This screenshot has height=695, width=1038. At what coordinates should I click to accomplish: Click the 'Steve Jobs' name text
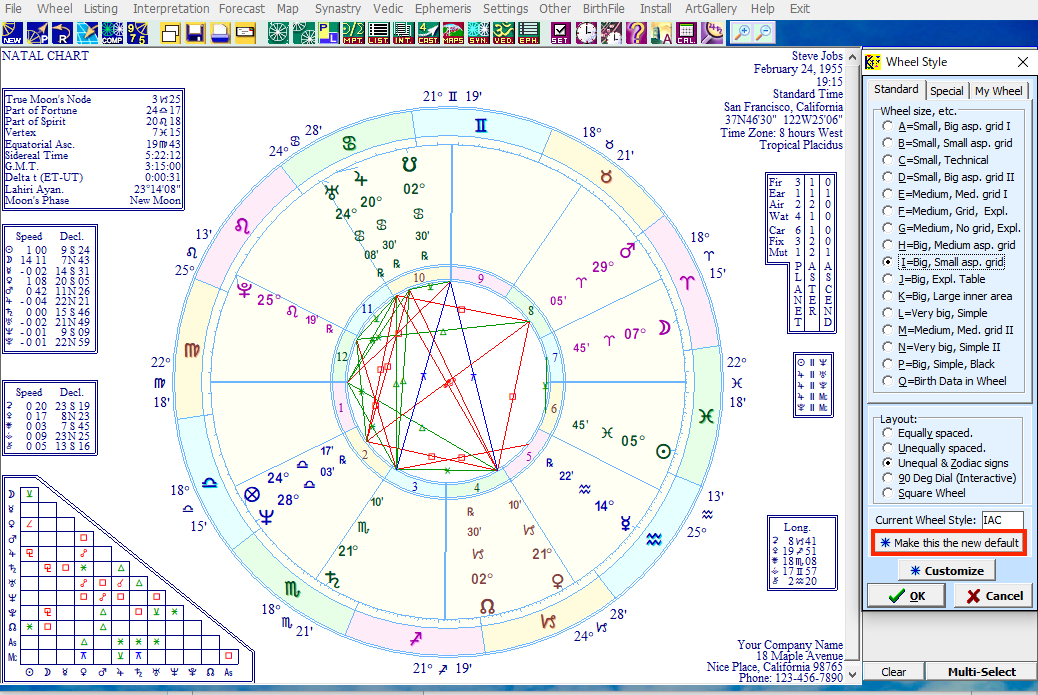pyautogui.click(x=817, y=56)
